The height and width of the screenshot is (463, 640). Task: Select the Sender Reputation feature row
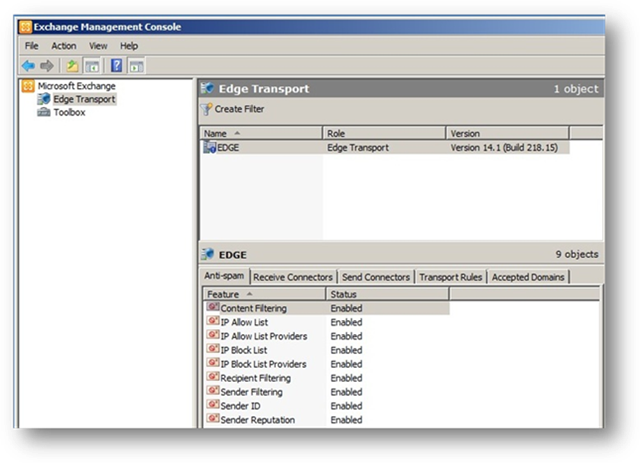257,420
